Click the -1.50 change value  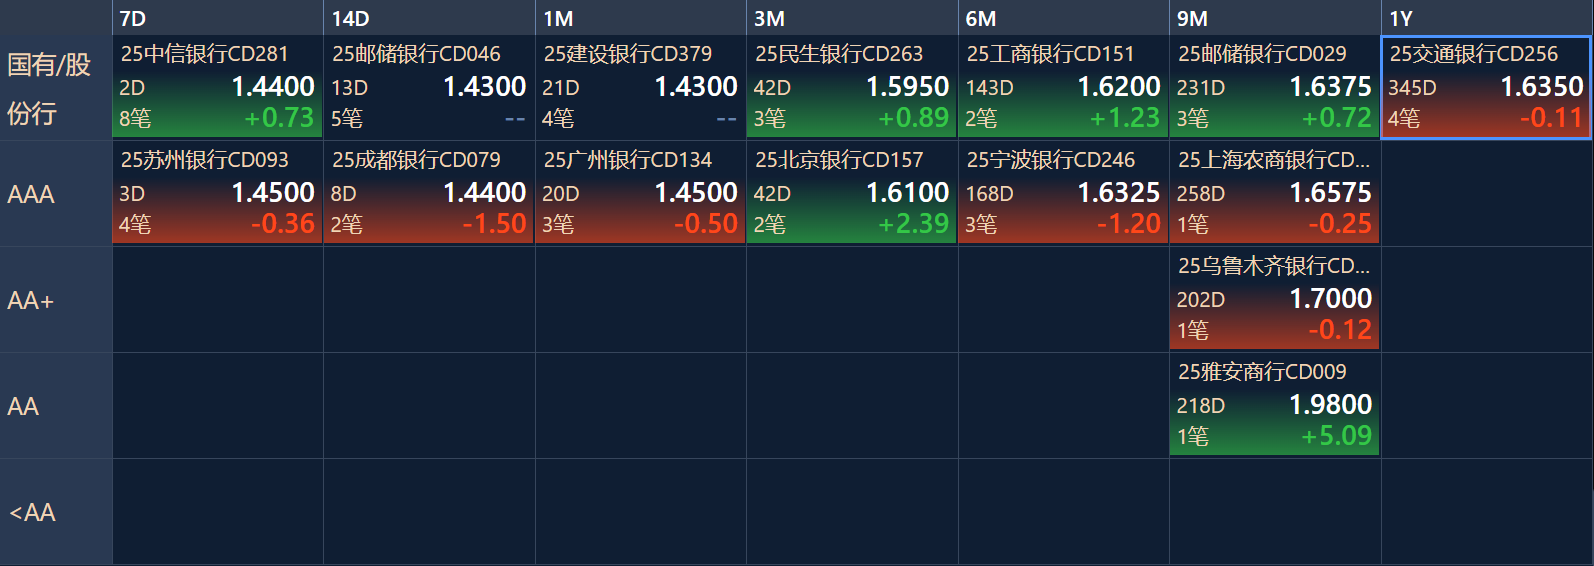[494, 224]
